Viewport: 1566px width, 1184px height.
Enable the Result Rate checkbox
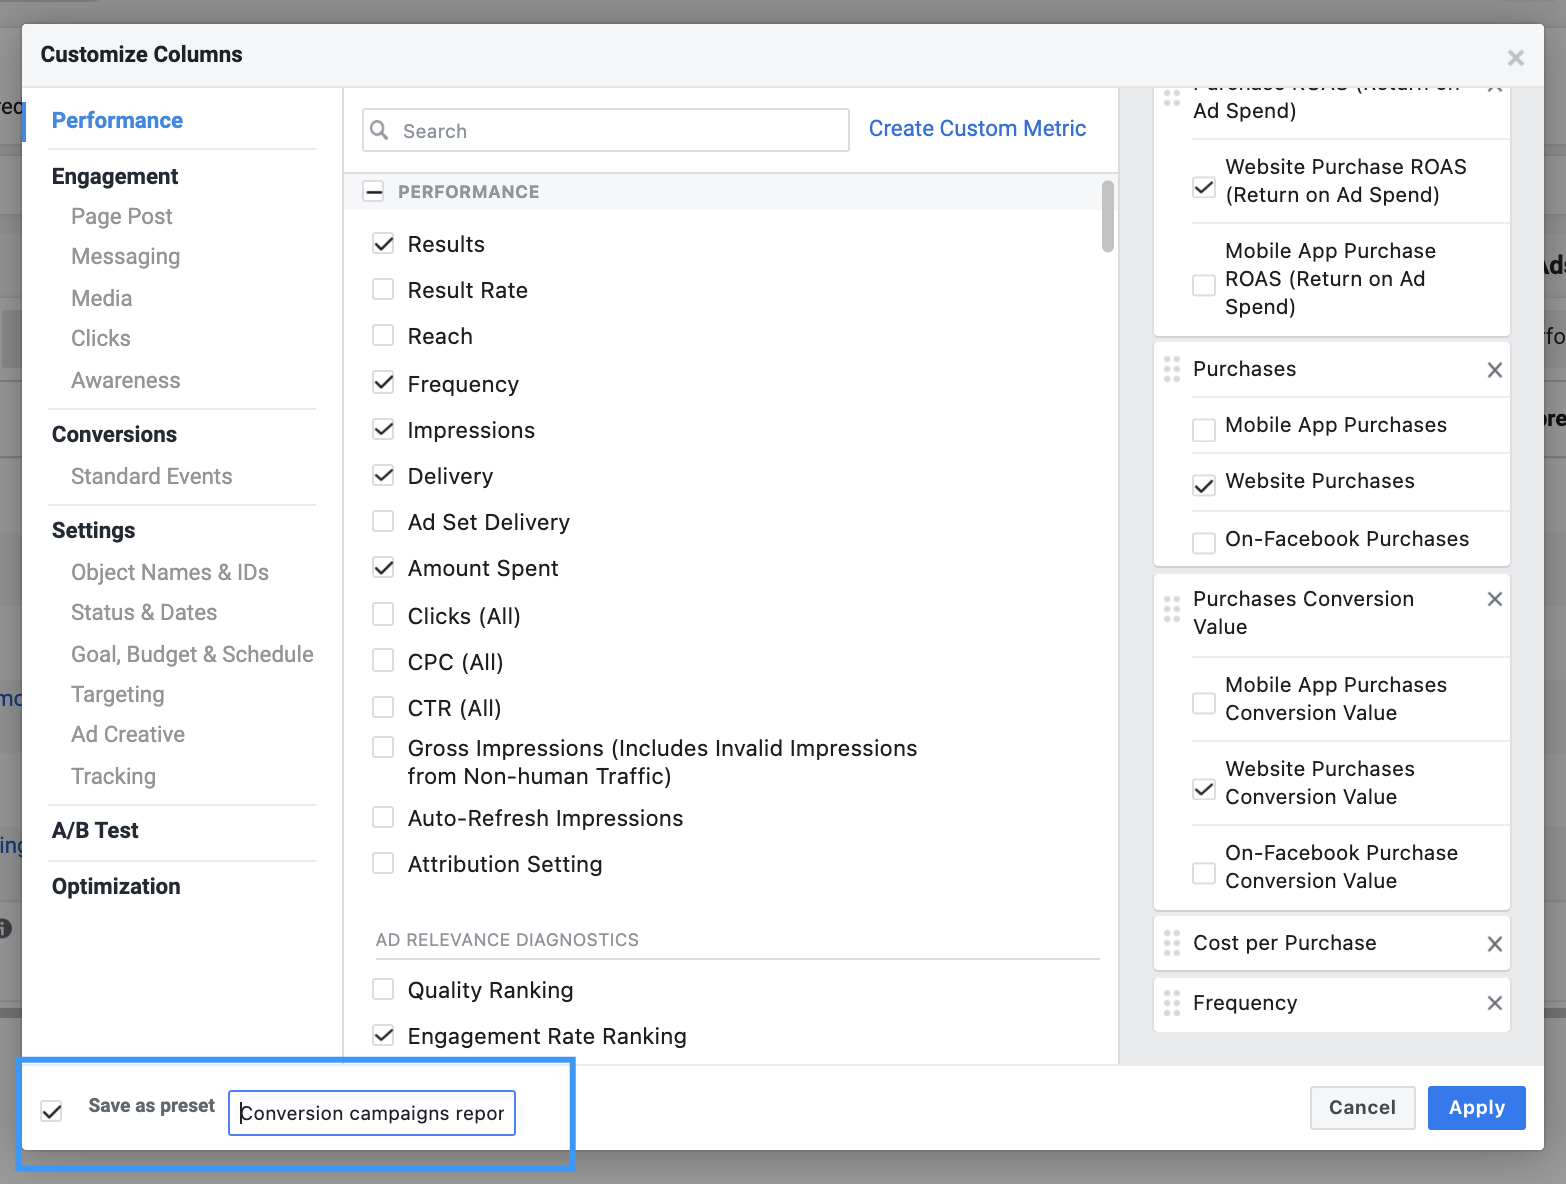pos(383,290)
